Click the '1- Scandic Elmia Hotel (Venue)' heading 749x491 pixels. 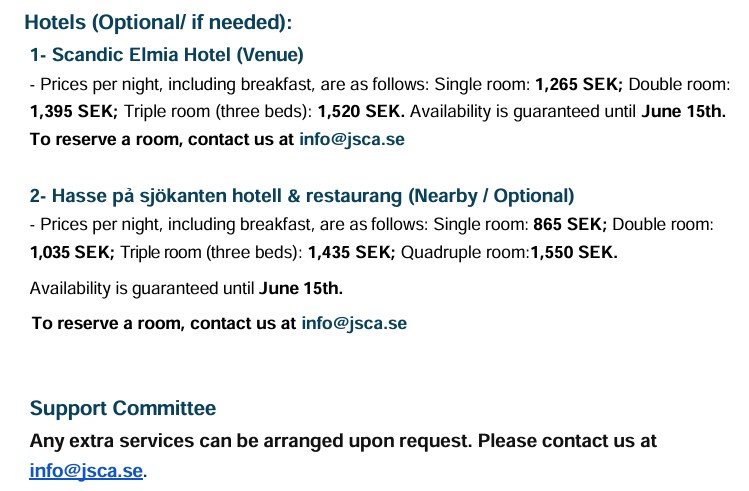(x=167, y=54)
